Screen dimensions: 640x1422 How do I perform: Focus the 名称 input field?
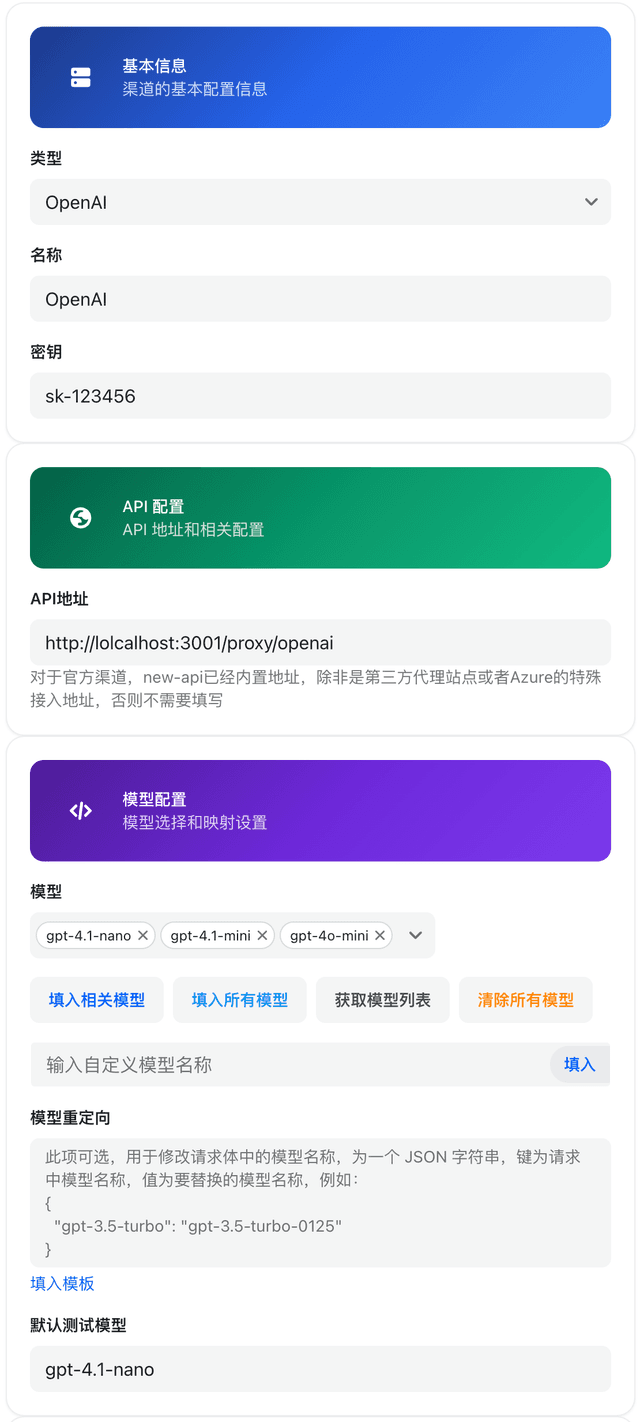coord(320,299)
